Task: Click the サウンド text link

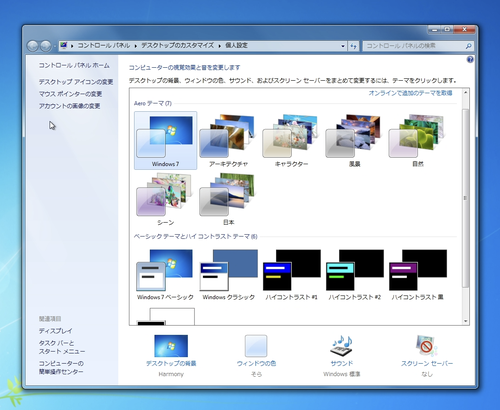Action: coord(342,364)
